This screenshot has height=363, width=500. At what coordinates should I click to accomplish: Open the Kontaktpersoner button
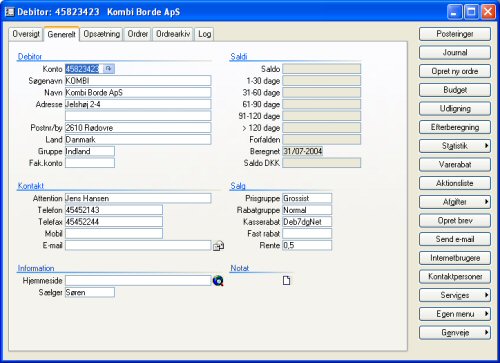tap(455, 277)
